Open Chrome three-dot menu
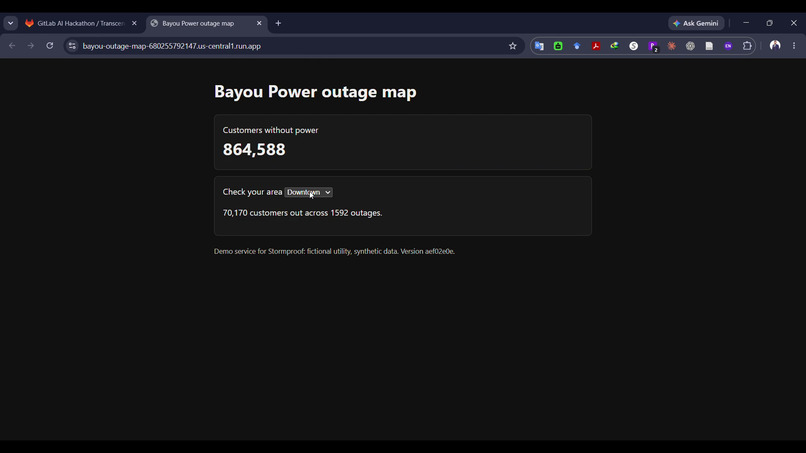 [x=794, y=46]
